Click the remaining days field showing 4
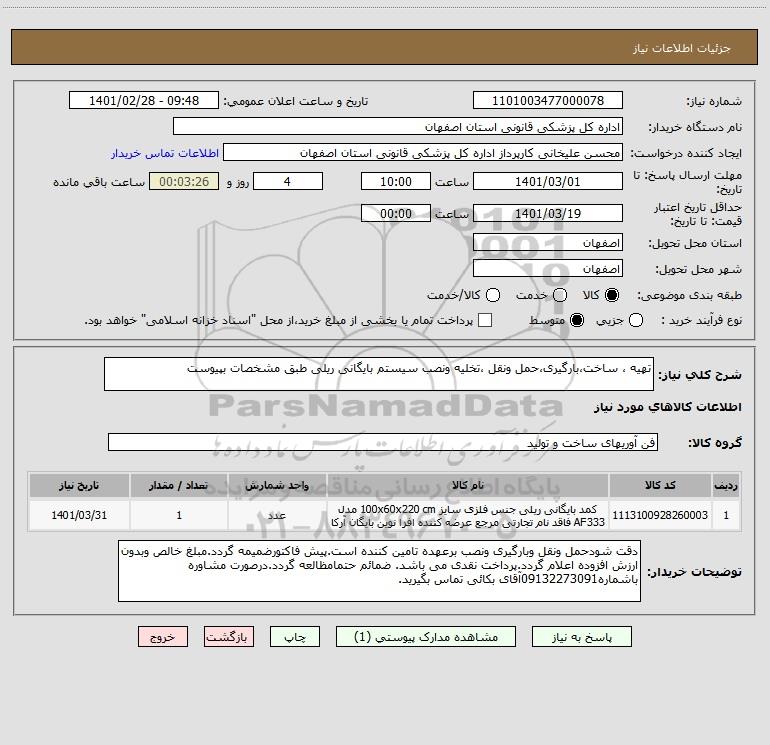This screenshot has width=770, height=745. [288, 181]
